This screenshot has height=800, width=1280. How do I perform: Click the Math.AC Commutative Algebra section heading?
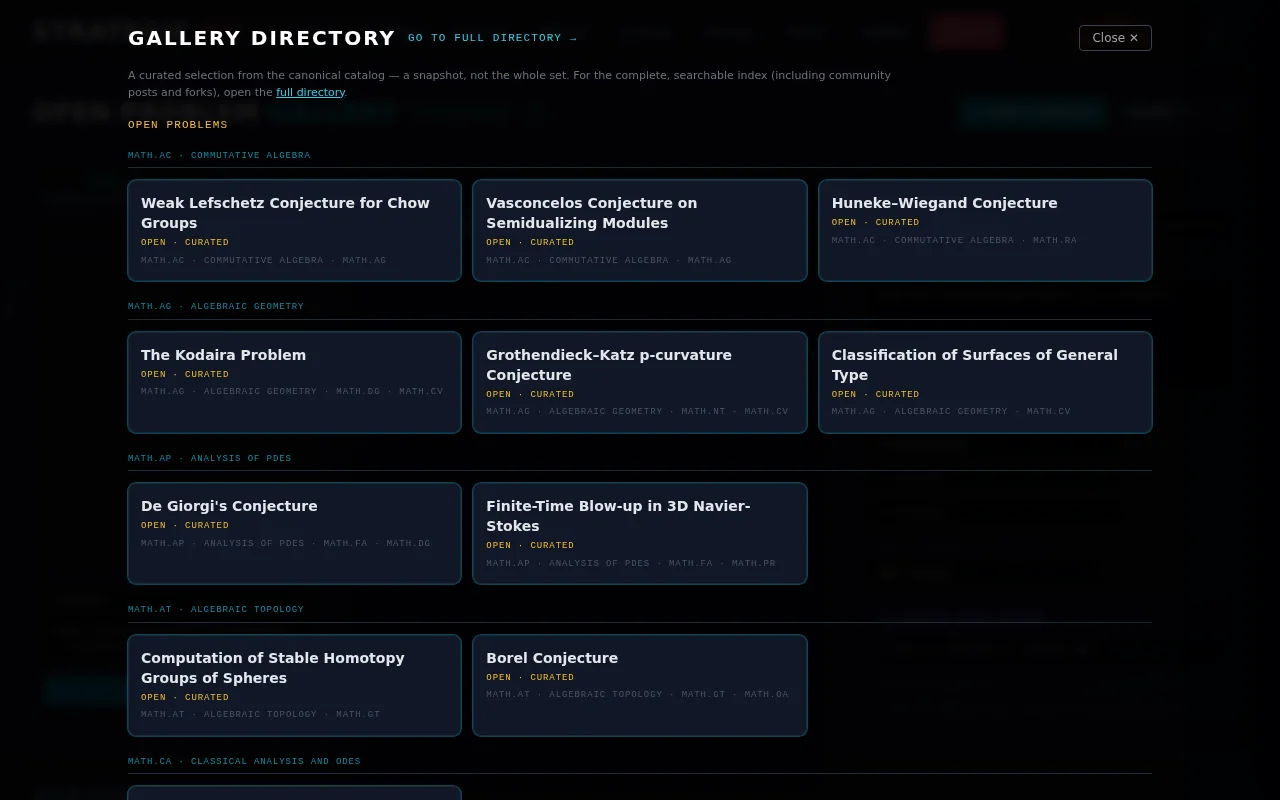pyautogui.click(x=219, y=155)
